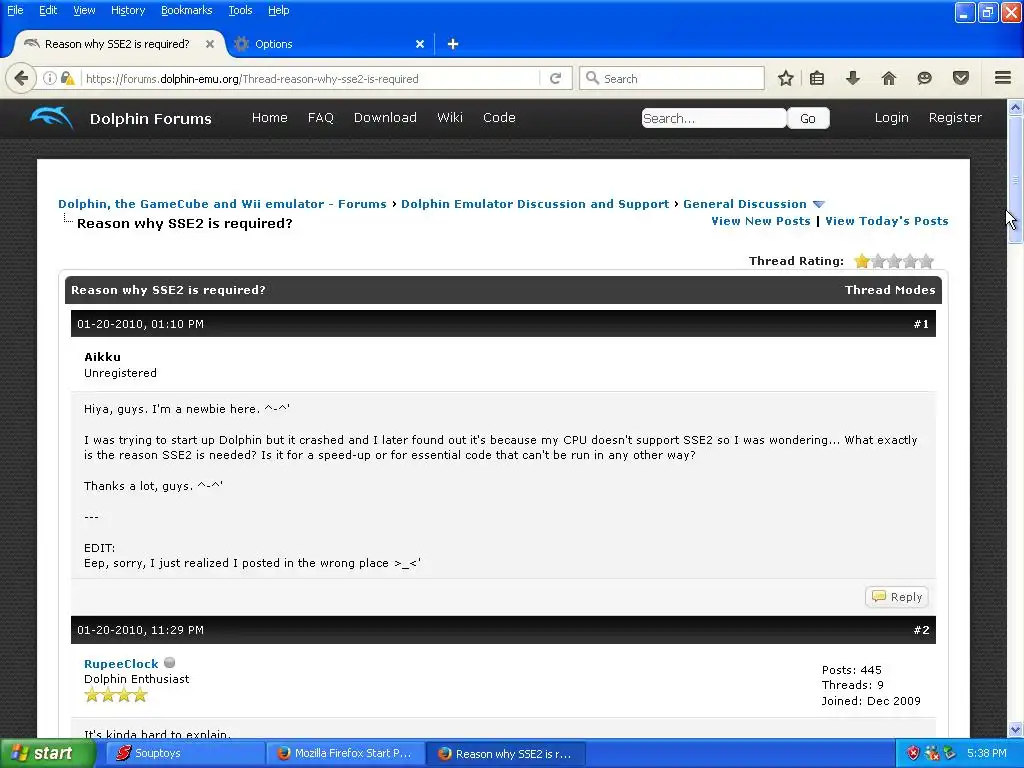This screenshot has width=1024, height=768.
Task: Open the Tools menu
Action: [240, 10]
